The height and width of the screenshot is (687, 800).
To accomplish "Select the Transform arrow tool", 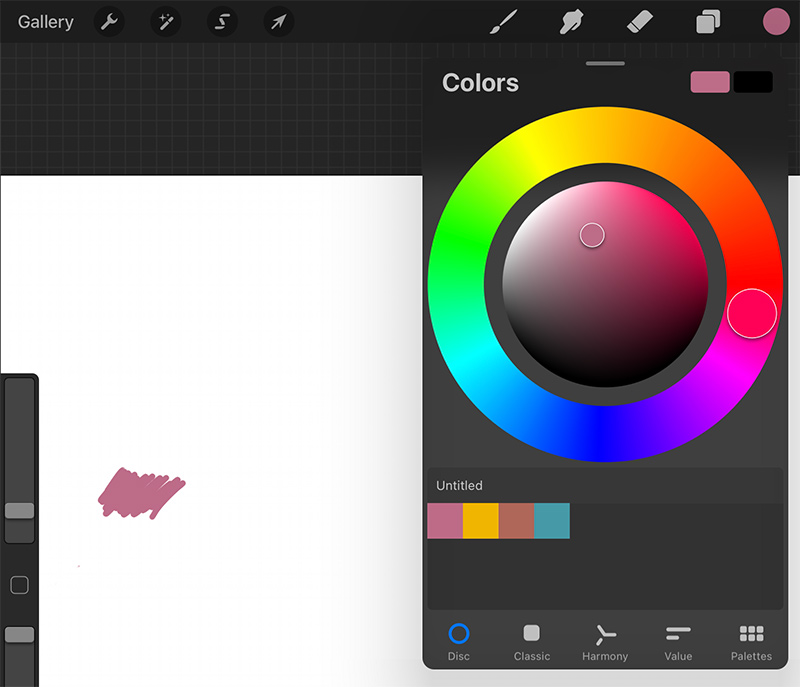I will (x=279, y=22).
